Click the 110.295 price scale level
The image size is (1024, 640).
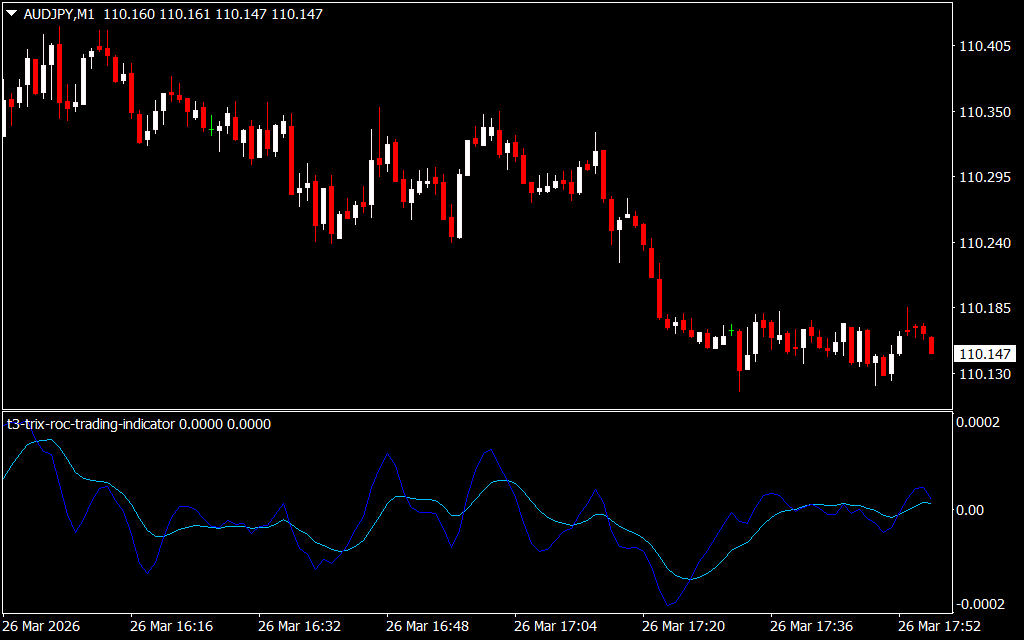(x=984, y=177)
